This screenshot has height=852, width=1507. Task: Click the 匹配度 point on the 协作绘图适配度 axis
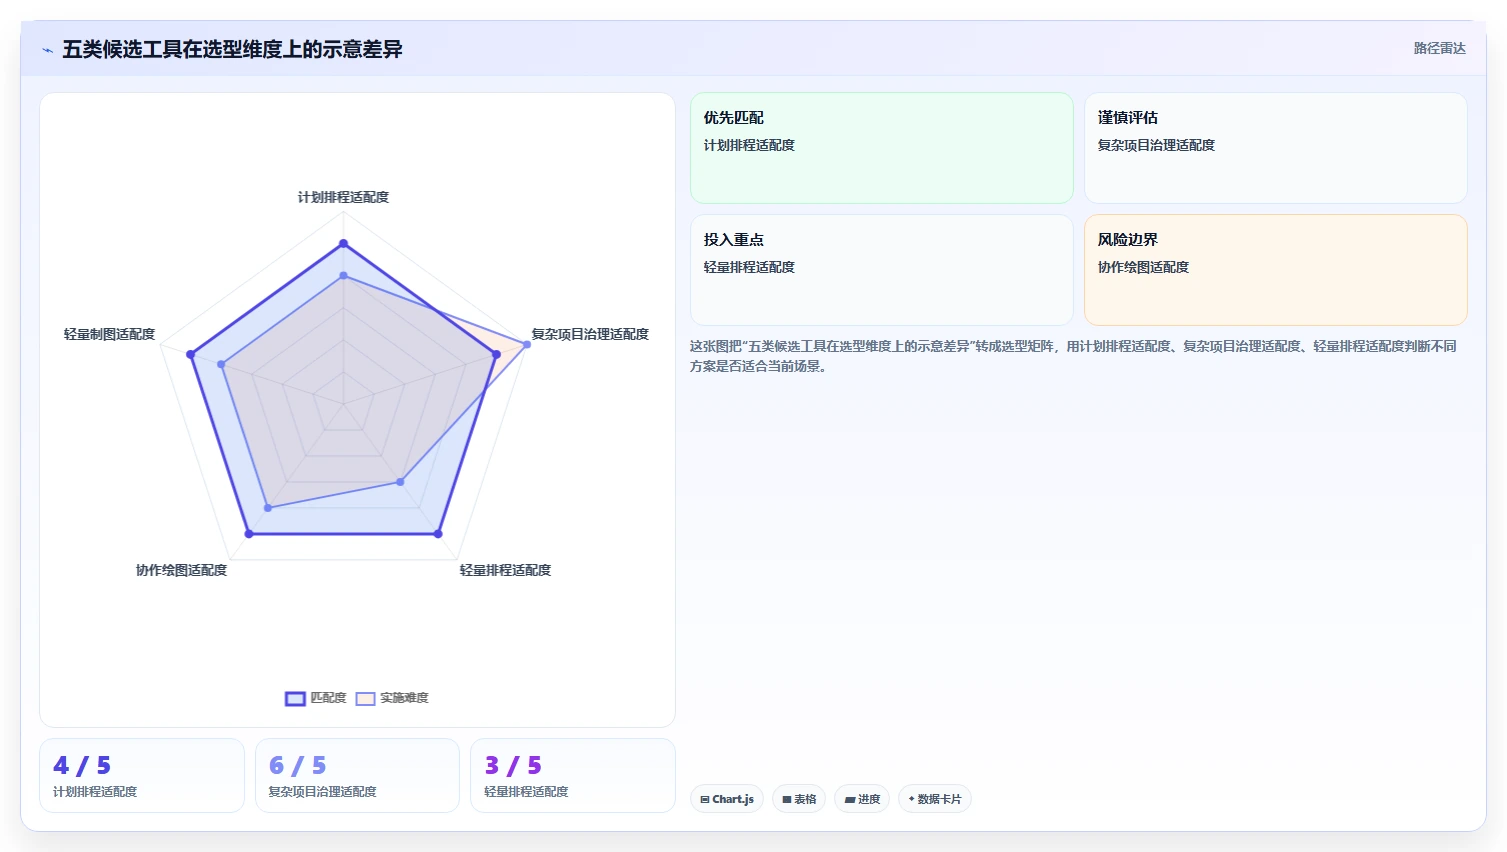point(249,534)
